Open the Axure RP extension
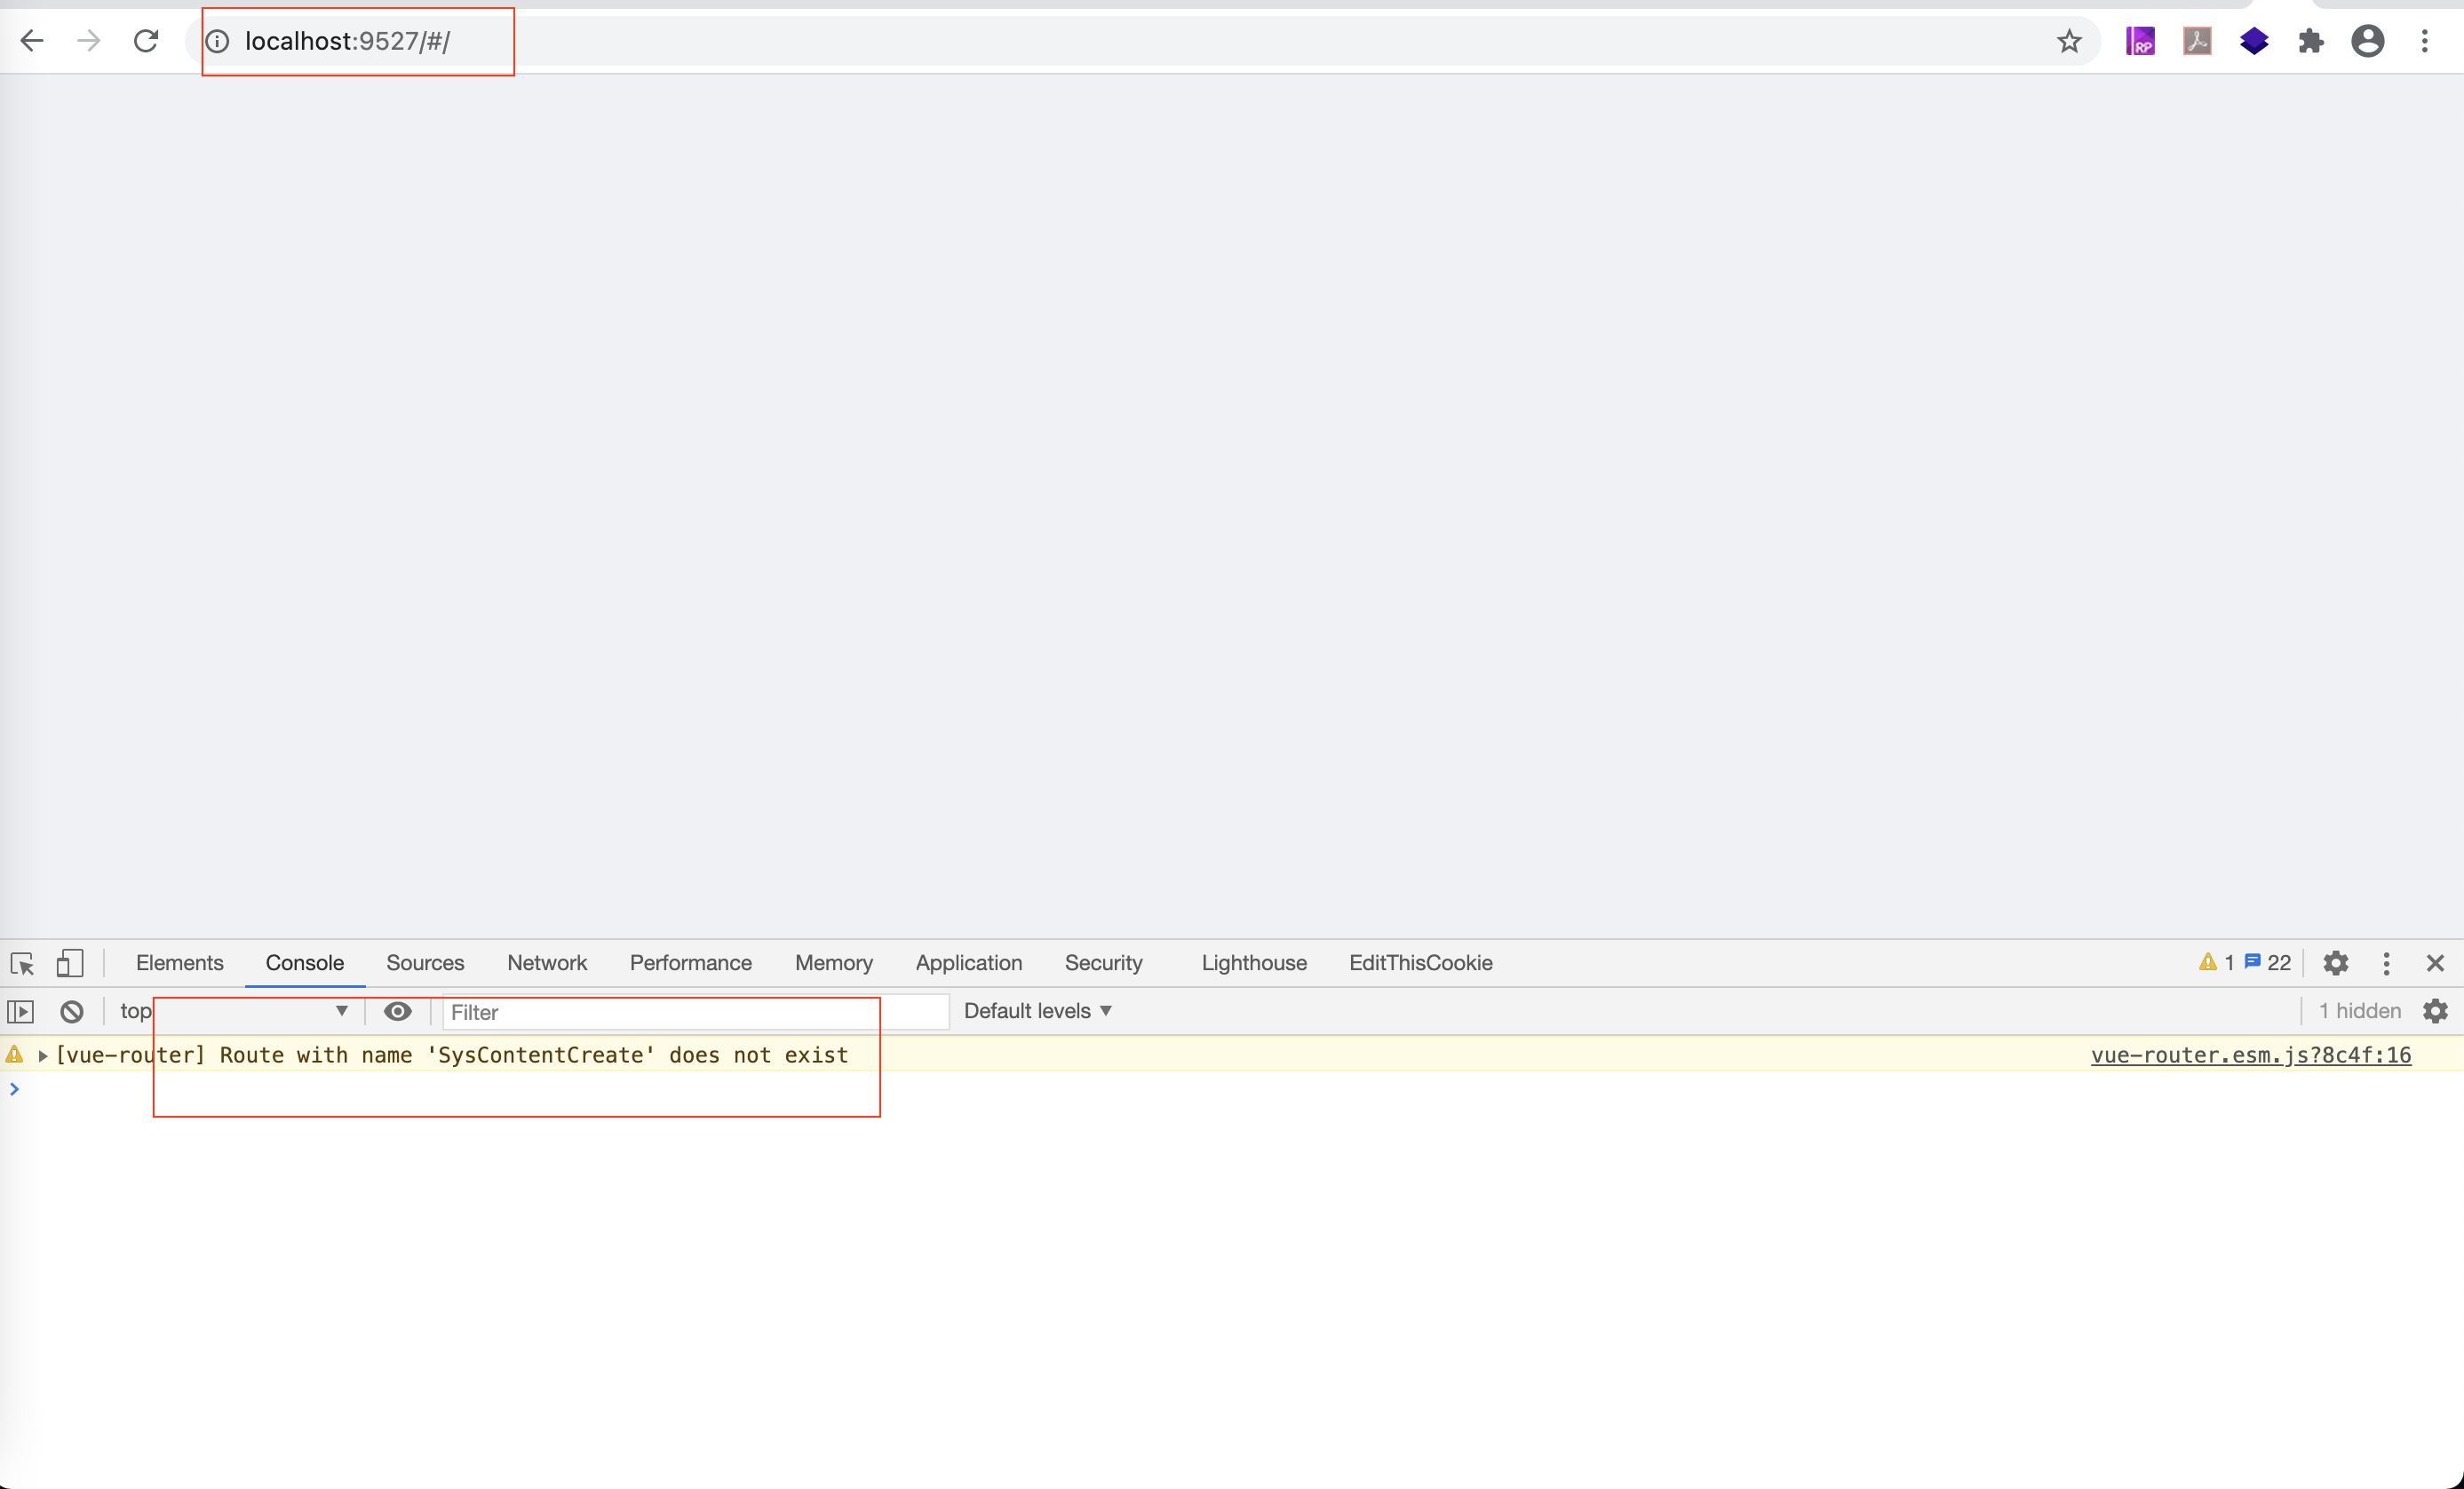The image size is (2464, 1489). [x=2140, y=41]
